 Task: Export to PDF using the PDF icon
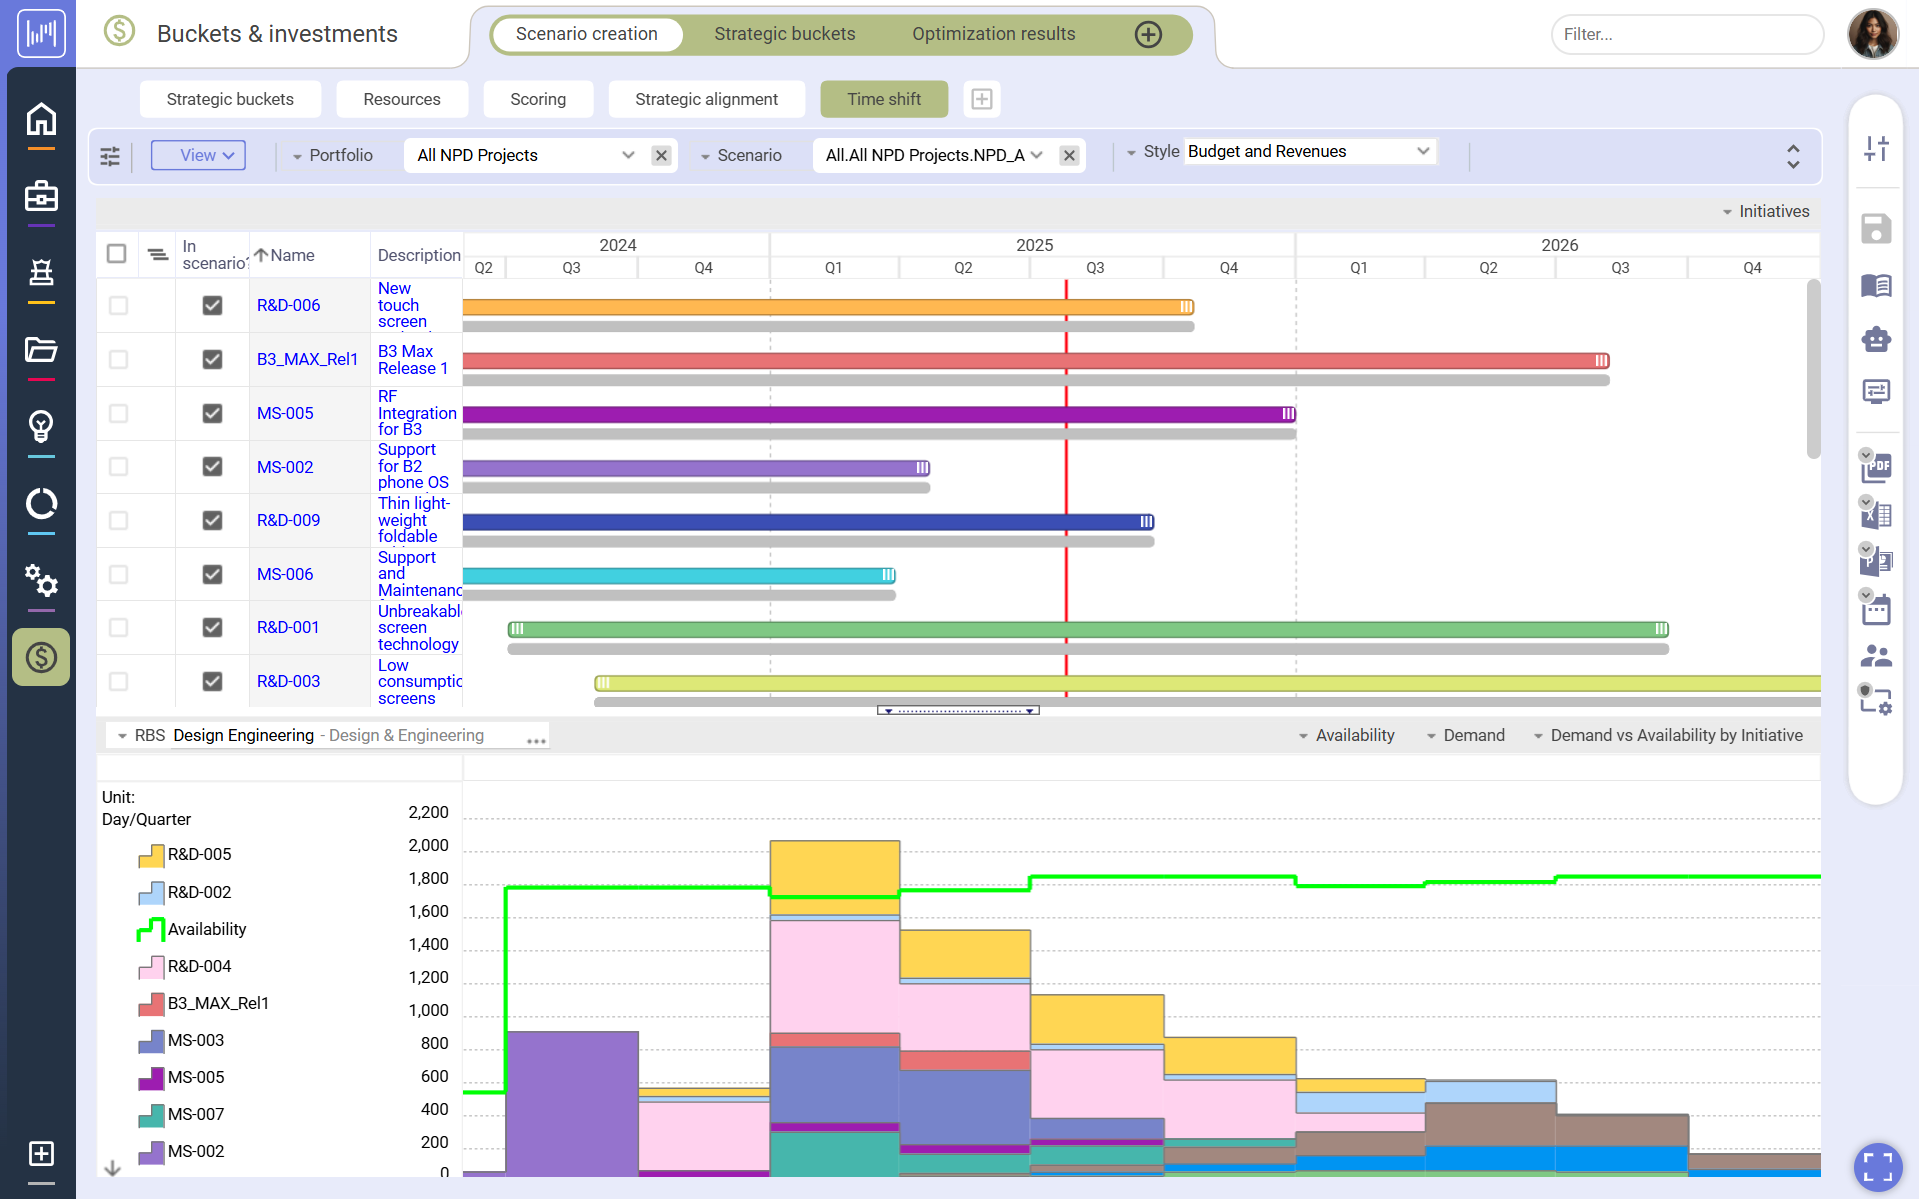1877,467
